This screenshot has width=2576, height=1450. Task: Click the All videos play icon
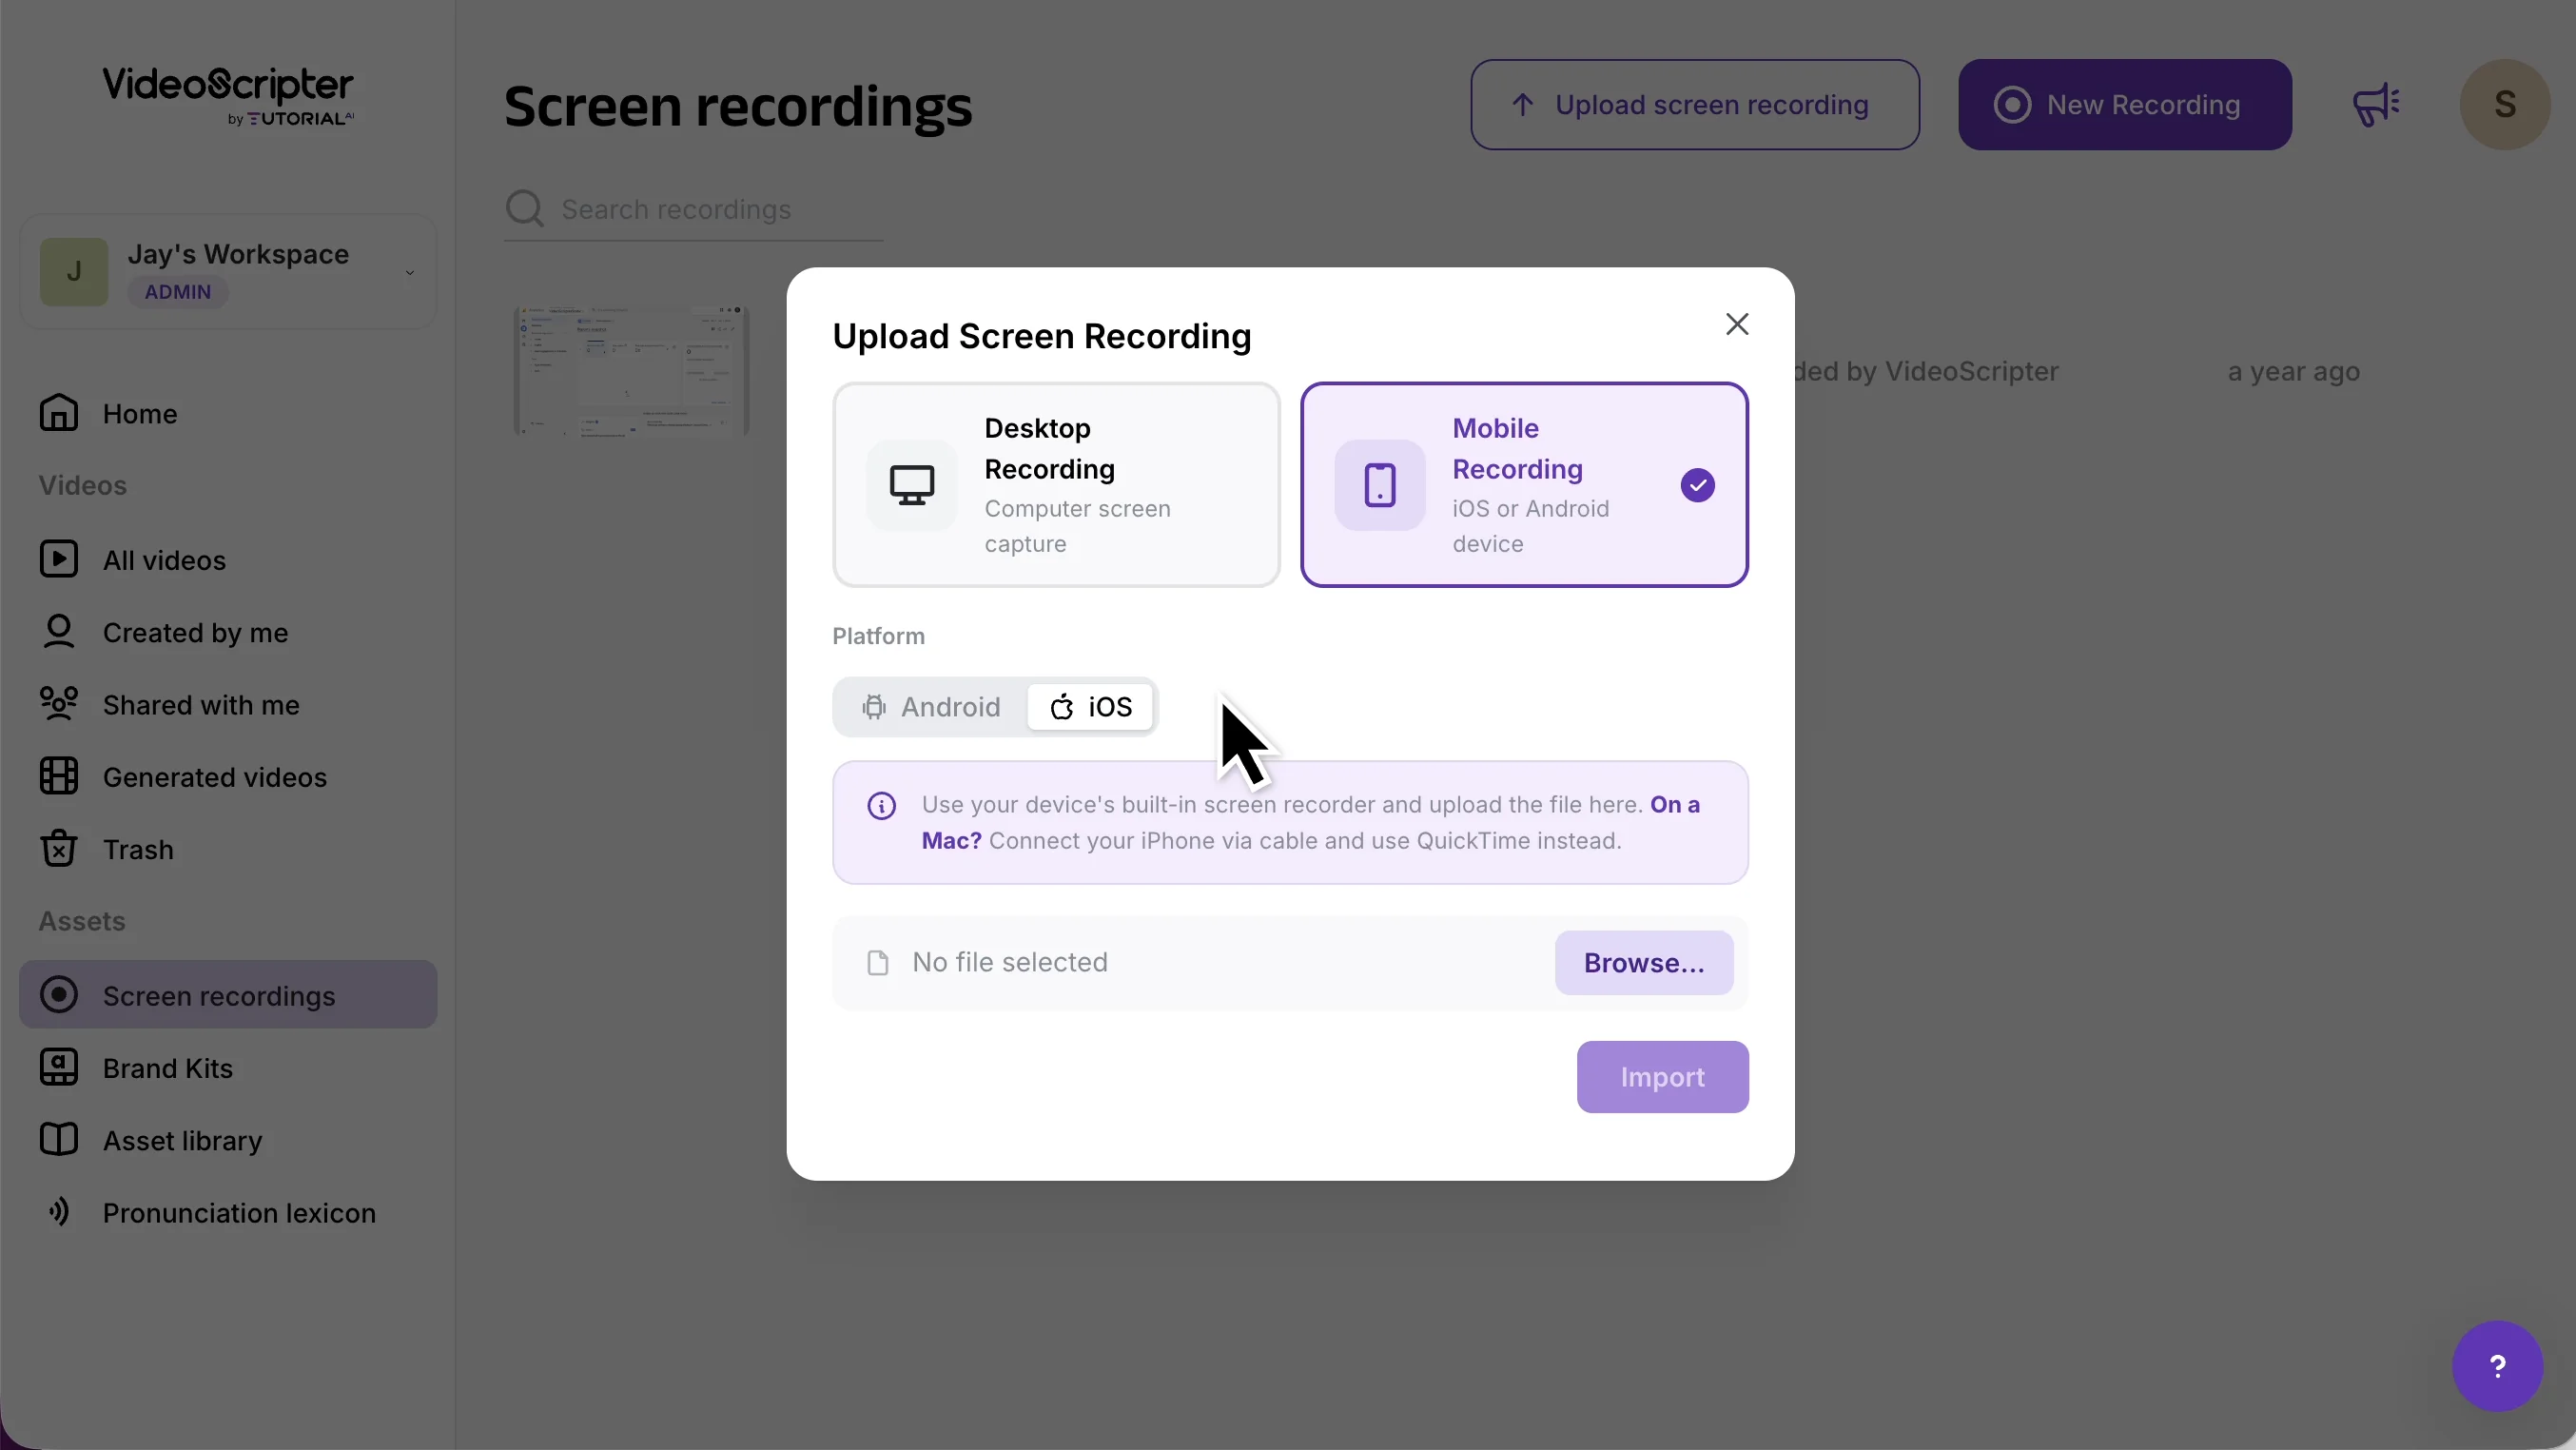coord(59,559)
